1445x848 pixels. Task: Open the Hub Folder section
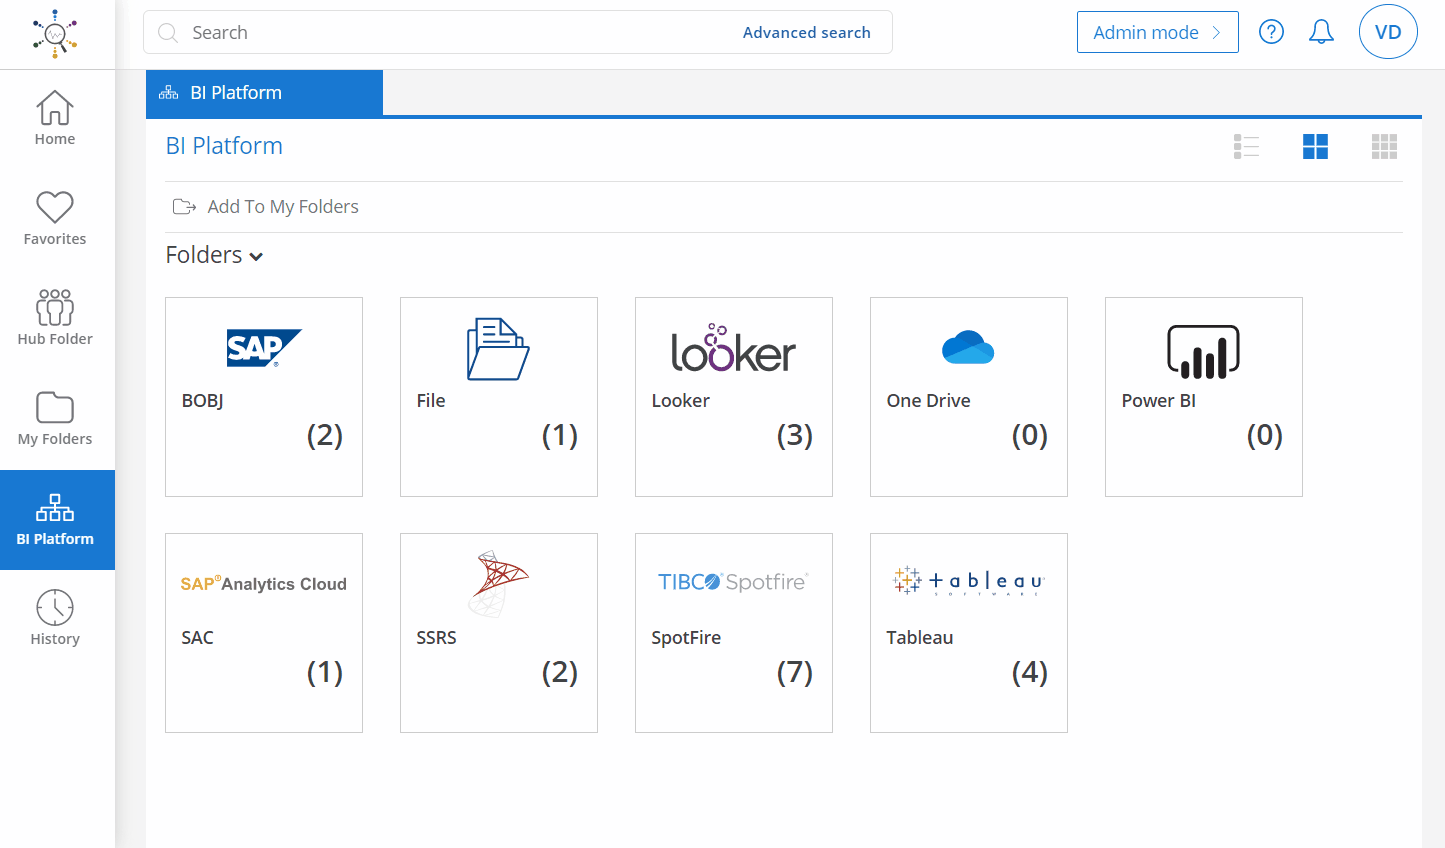(x=54, y=315)
